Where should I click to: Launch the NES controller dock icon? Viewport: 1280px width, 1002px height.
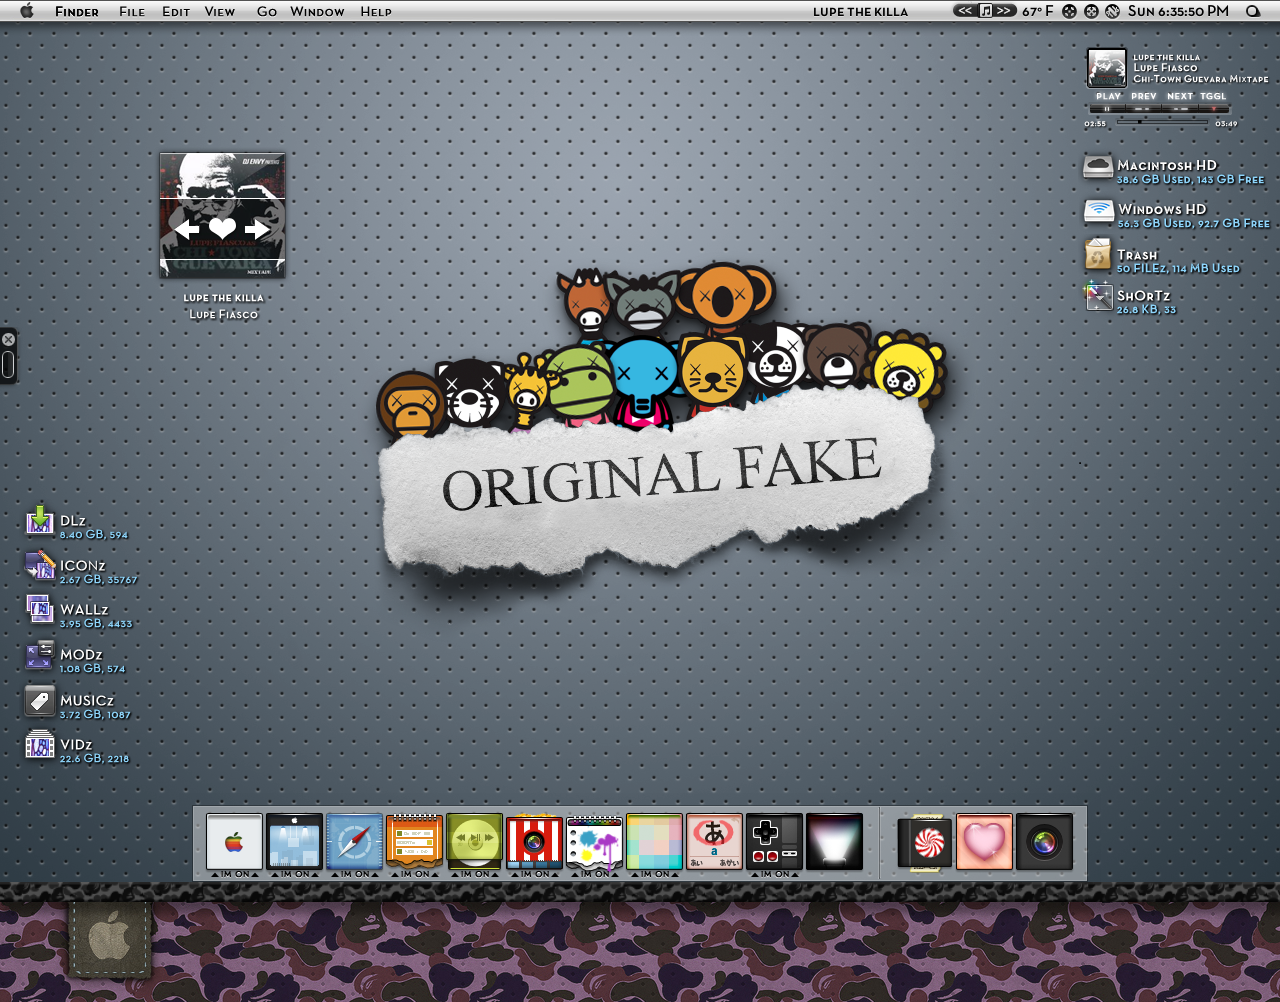[x=774, y=842]
